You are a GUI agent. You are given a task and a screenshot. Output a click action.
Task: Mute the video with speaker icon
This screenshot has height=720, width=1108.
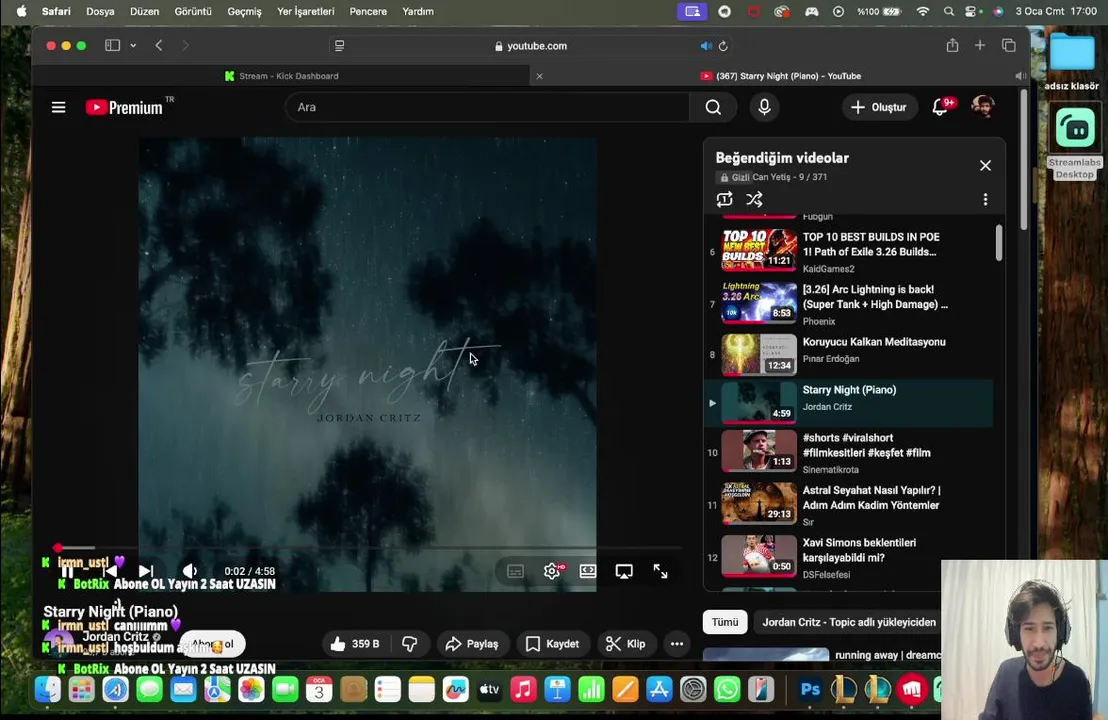(x=189, y=571)
